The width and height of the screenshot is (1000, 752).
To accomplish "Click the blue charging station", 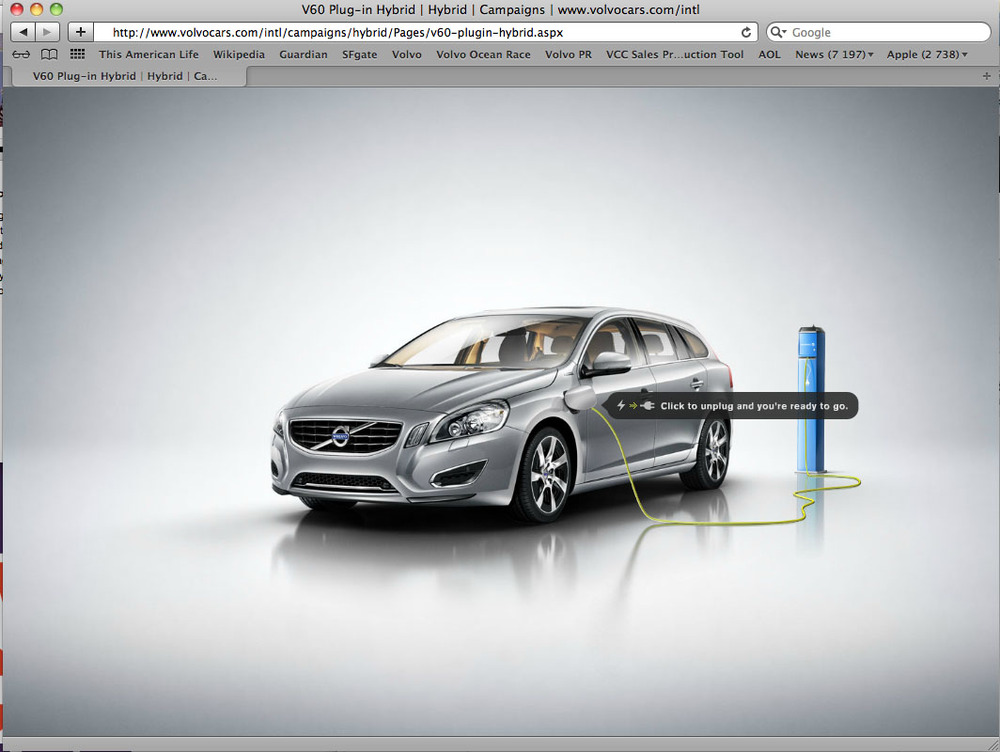I will [x=809, y=398].
